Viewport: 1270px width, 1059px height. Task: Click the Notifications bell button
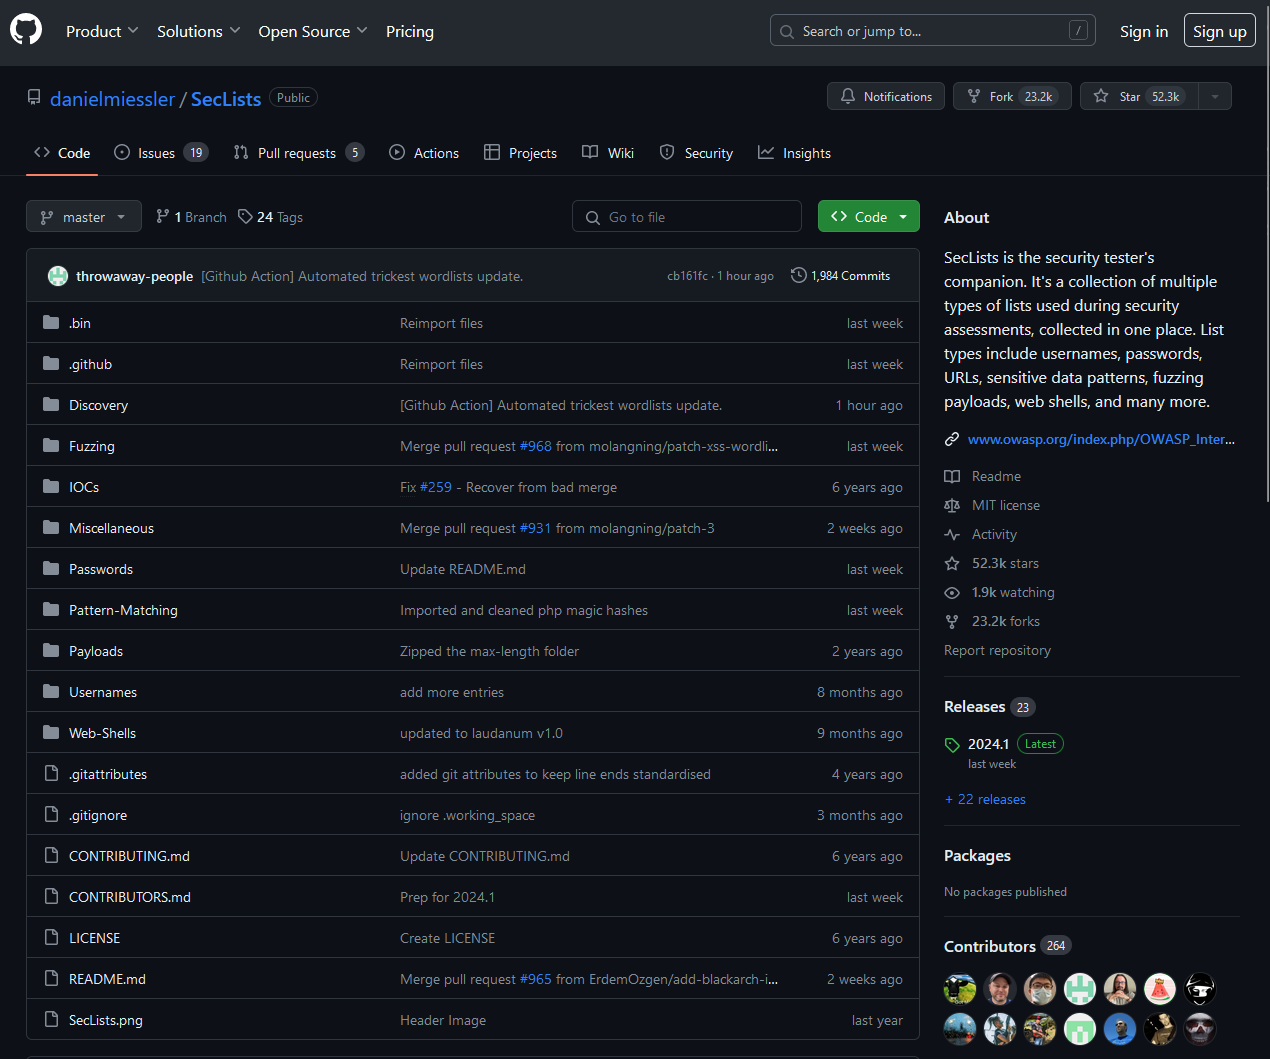pyautogui.click(x=886, y=96)
